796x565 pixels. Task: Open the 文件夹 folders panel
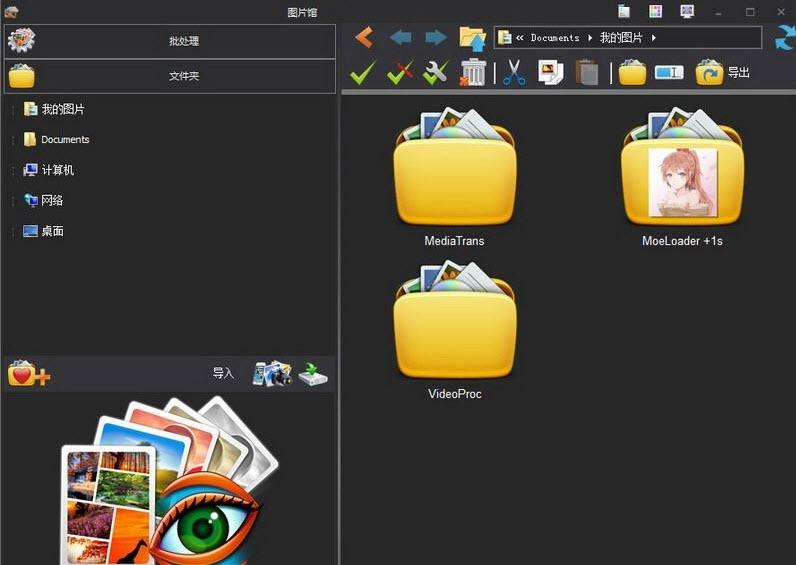(x=170, y=76)
